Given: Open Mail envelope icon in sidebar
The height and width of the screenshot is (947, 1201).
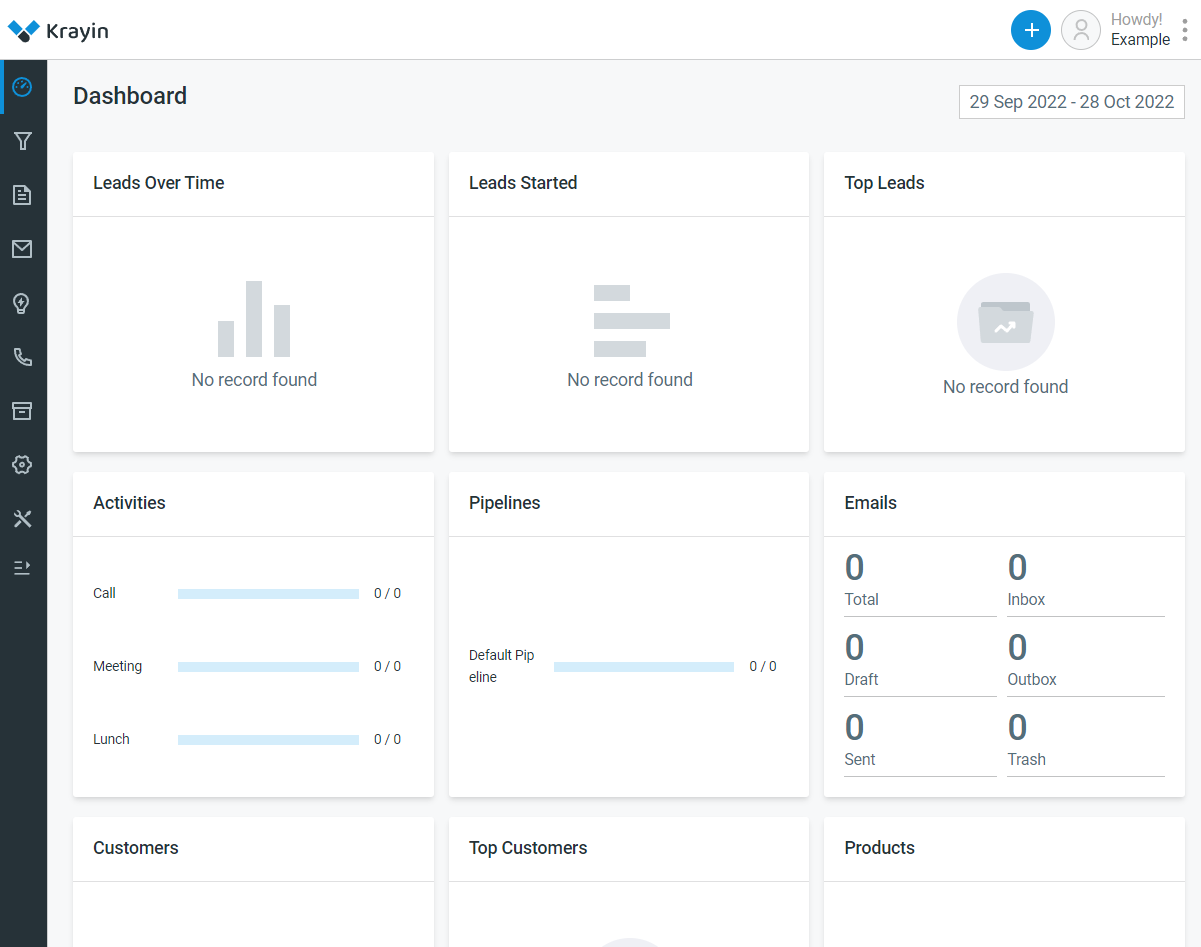Looking at the screenshot, I should click(x=22, y=249).
